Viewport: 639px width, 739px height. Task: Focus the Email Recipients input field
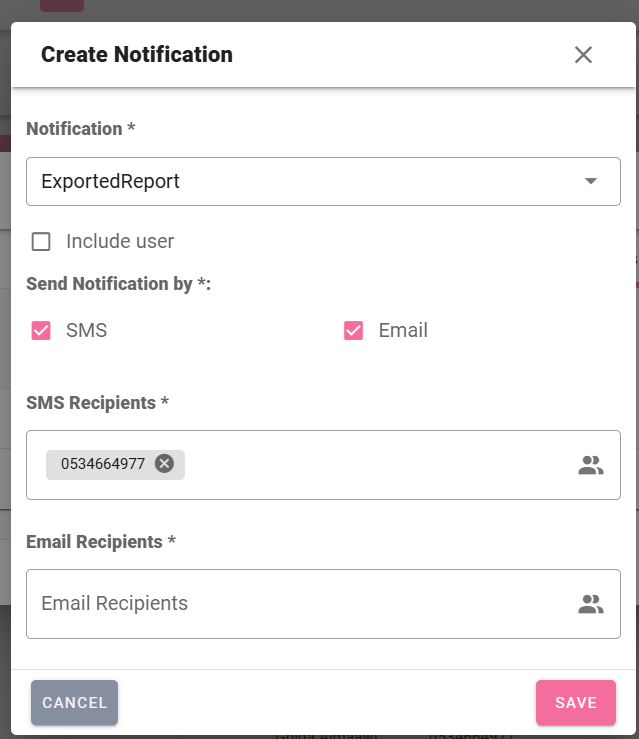pyautogui.click(x=302, y=604)
